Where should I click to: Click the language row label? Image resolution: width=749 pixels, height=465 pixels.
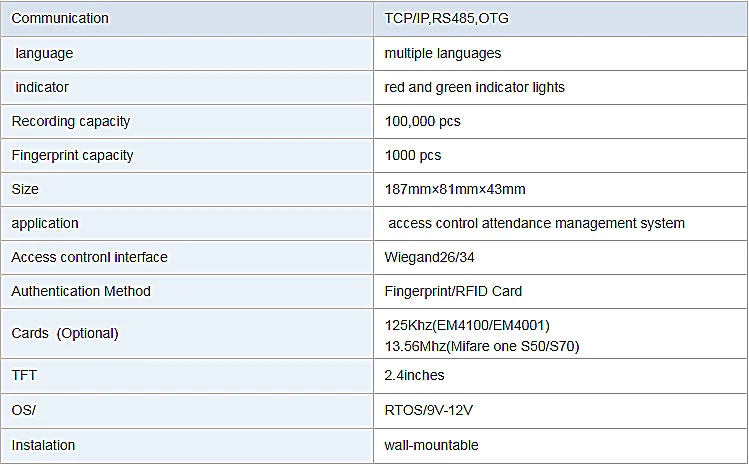tap(44, 53)
